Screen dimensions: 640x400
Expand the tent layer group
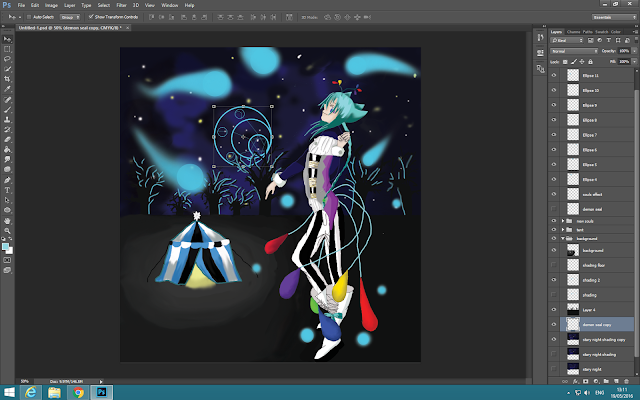(x=563, y=229)
